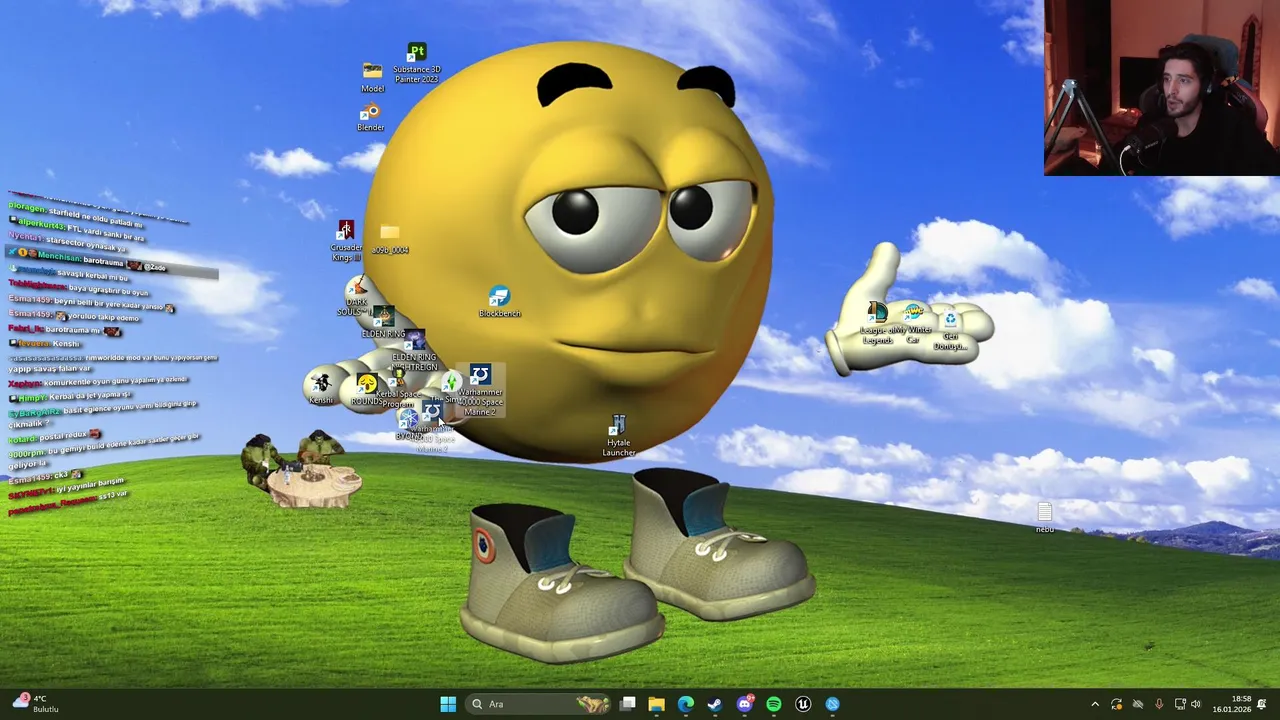
Task: Select the a09b_0004 folder icon
Action: tap(390, 240)
